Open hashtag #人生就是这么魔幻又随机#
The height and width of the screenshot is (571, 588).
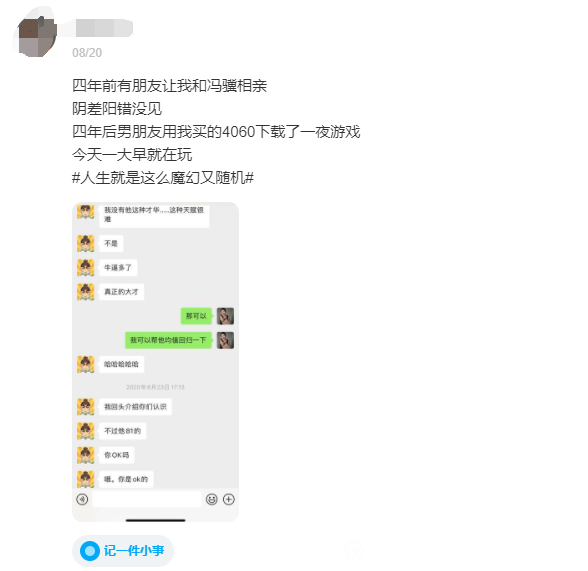163,178
